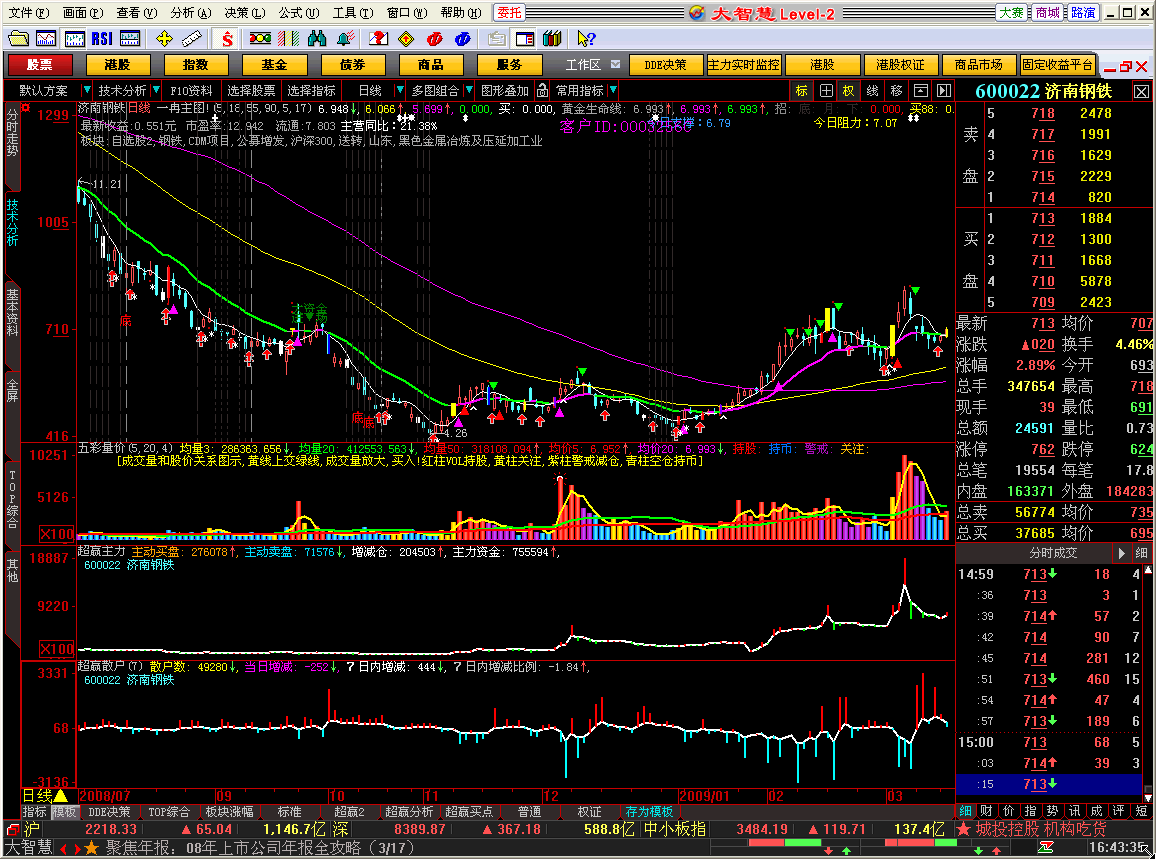Click the grid plus icon above chart
The image size is (1156, 859).
[x=826, y=91]
